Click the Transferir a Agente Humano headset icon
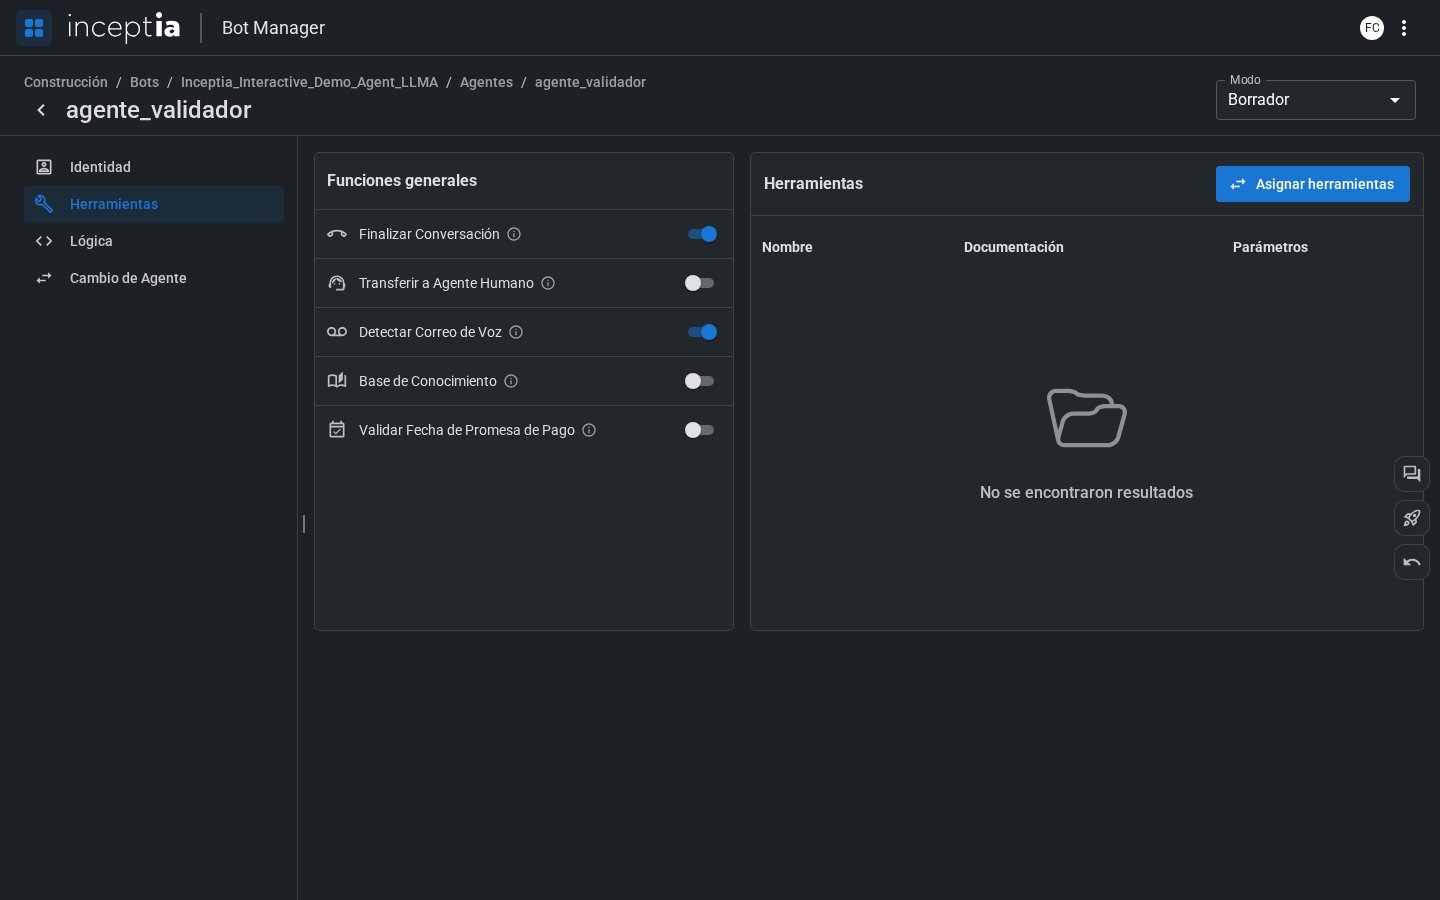 click(337, 283)
